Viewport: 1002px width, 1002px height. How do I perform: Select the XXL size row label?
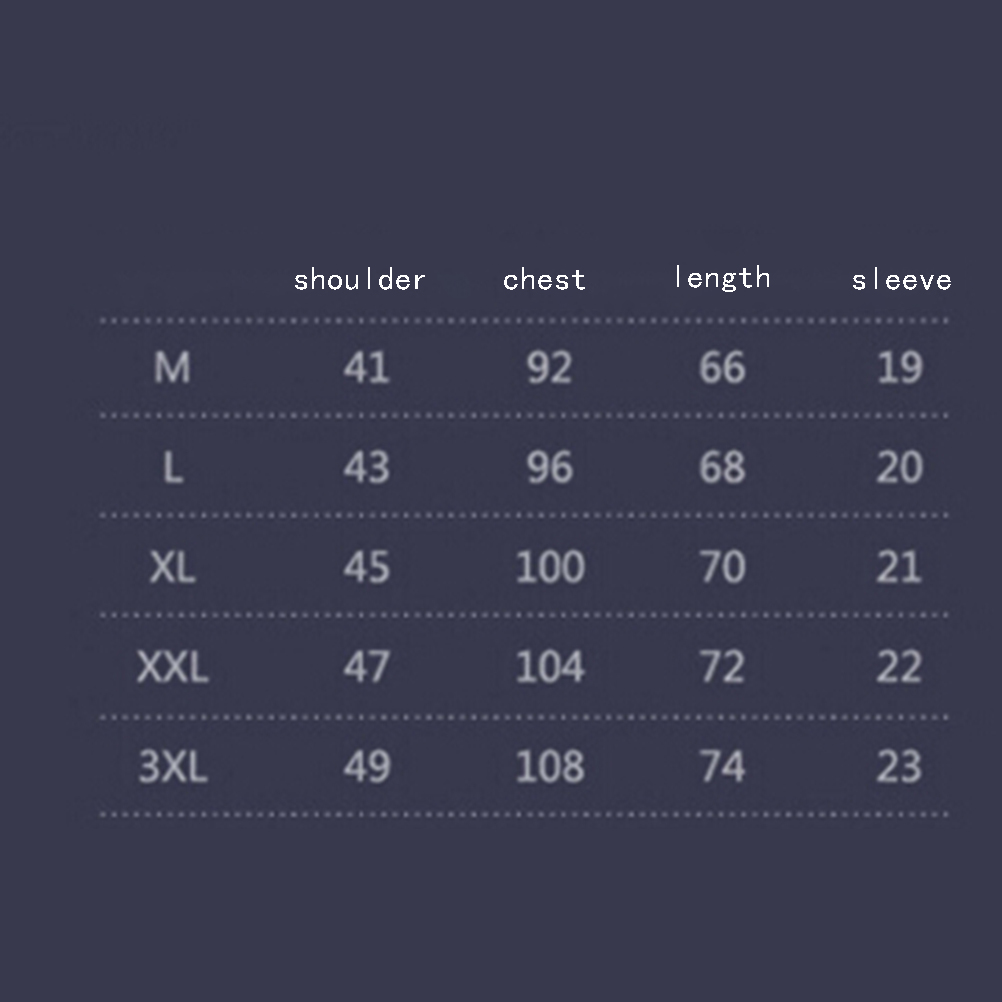point(172,668)
